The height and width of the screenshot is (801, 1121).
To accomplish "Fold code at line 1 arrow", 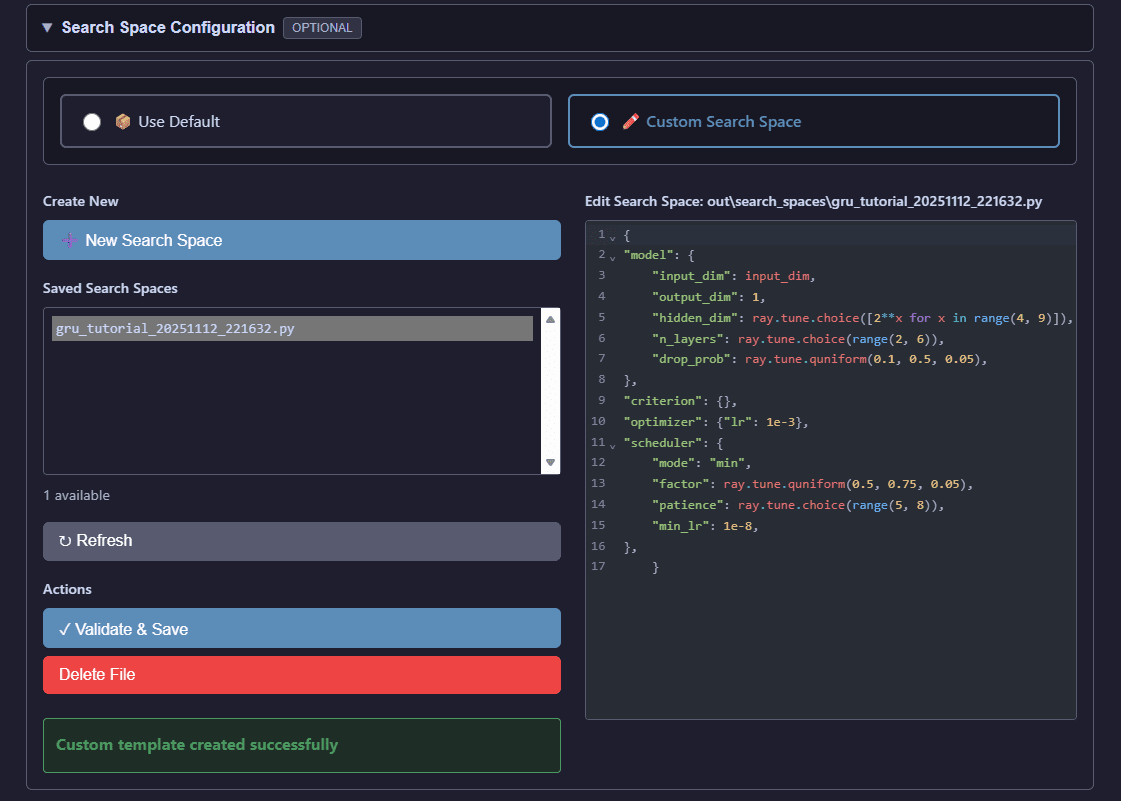I will coord(613,237).
